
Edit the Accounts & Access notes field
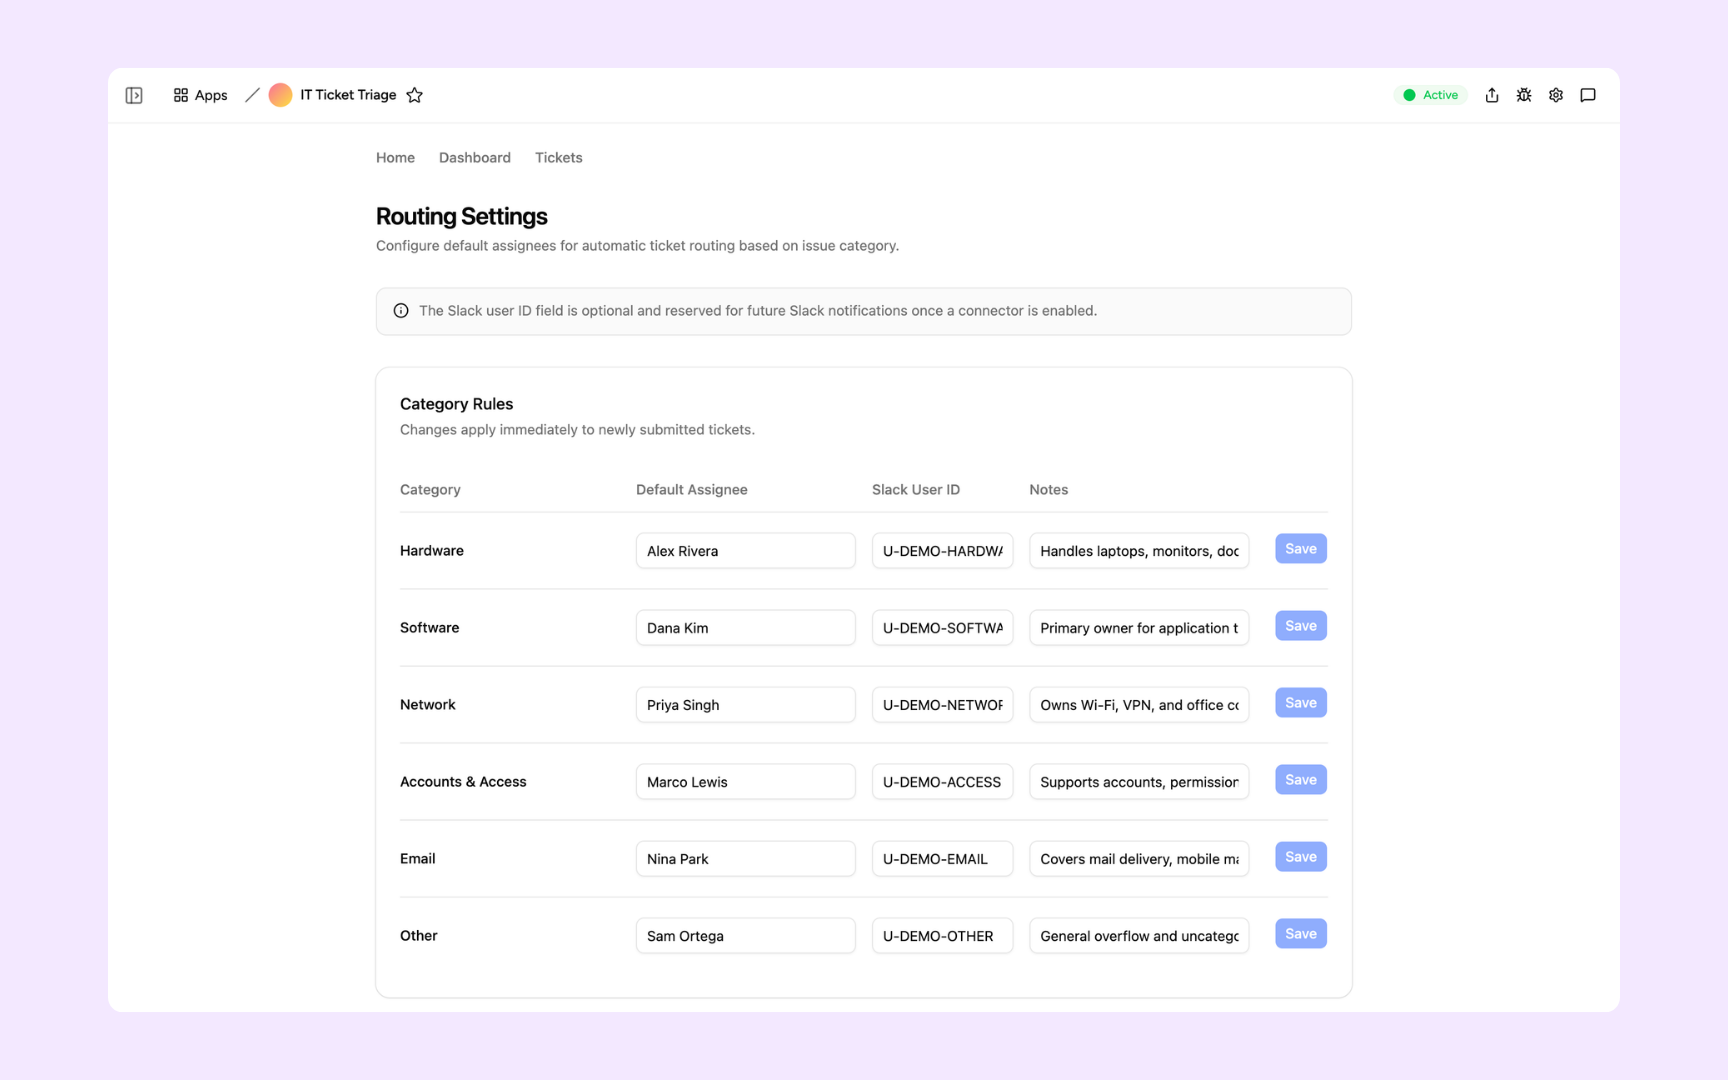(x=1139, y=782)
